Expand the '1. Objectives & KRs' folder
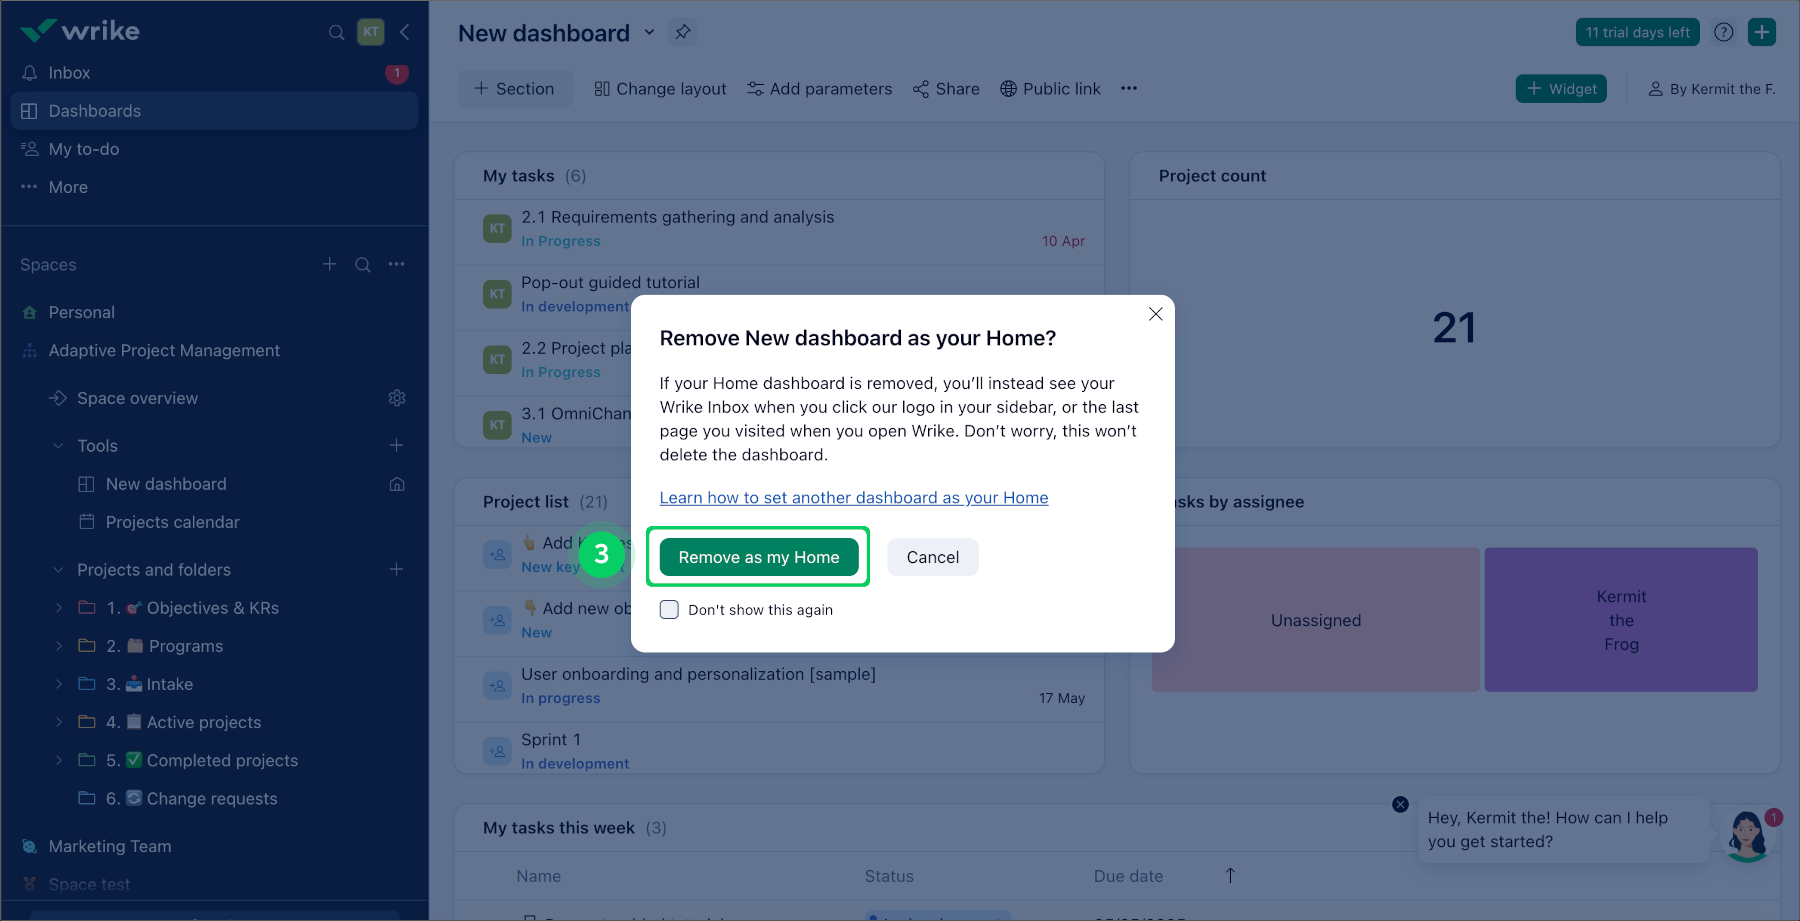Image resolution: width=1800 pixels, height=921 pixels. point(58,607)
